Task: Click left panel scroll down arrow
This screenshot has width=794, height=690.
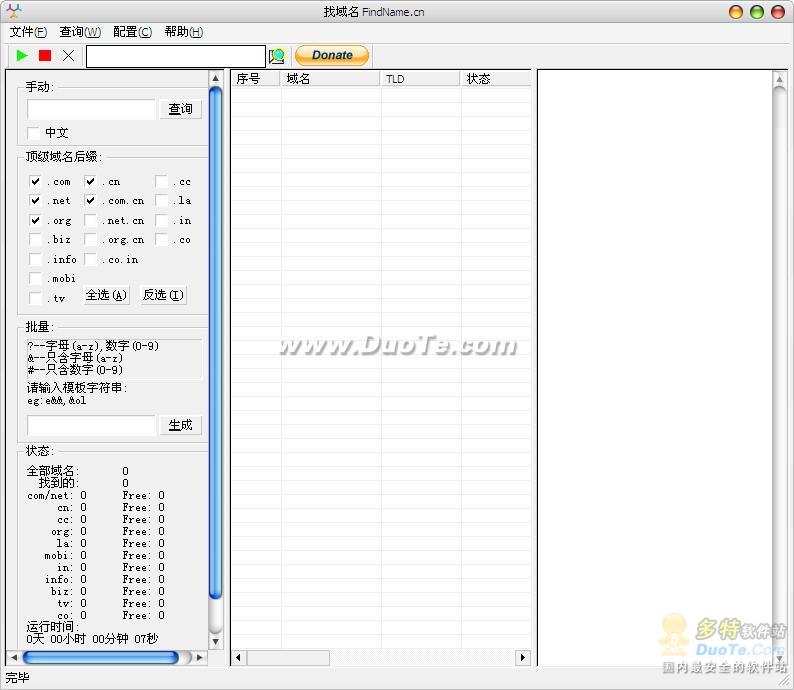Action: point(216,642)
